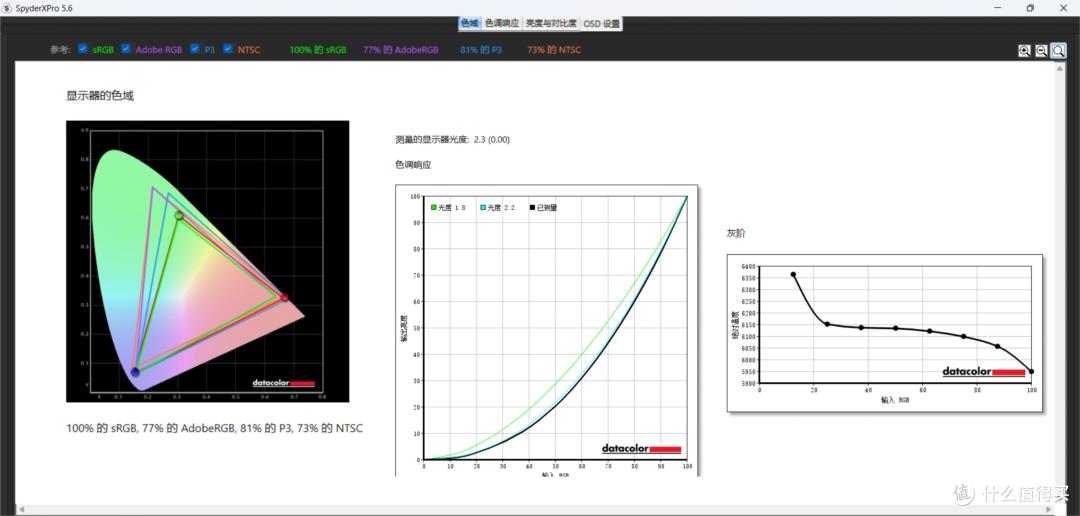Close the SpyderXPro window

(1061, 8)
